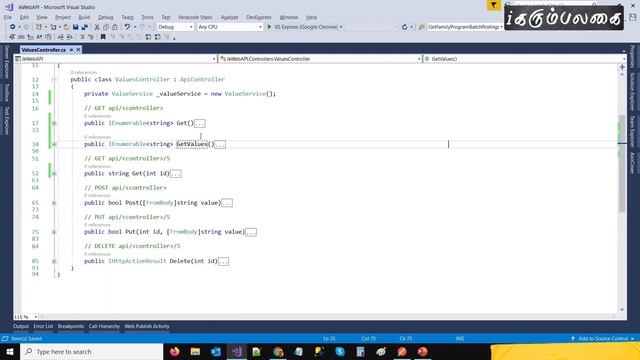Collapse the ValuesController class on line 12

coord(54,80)
